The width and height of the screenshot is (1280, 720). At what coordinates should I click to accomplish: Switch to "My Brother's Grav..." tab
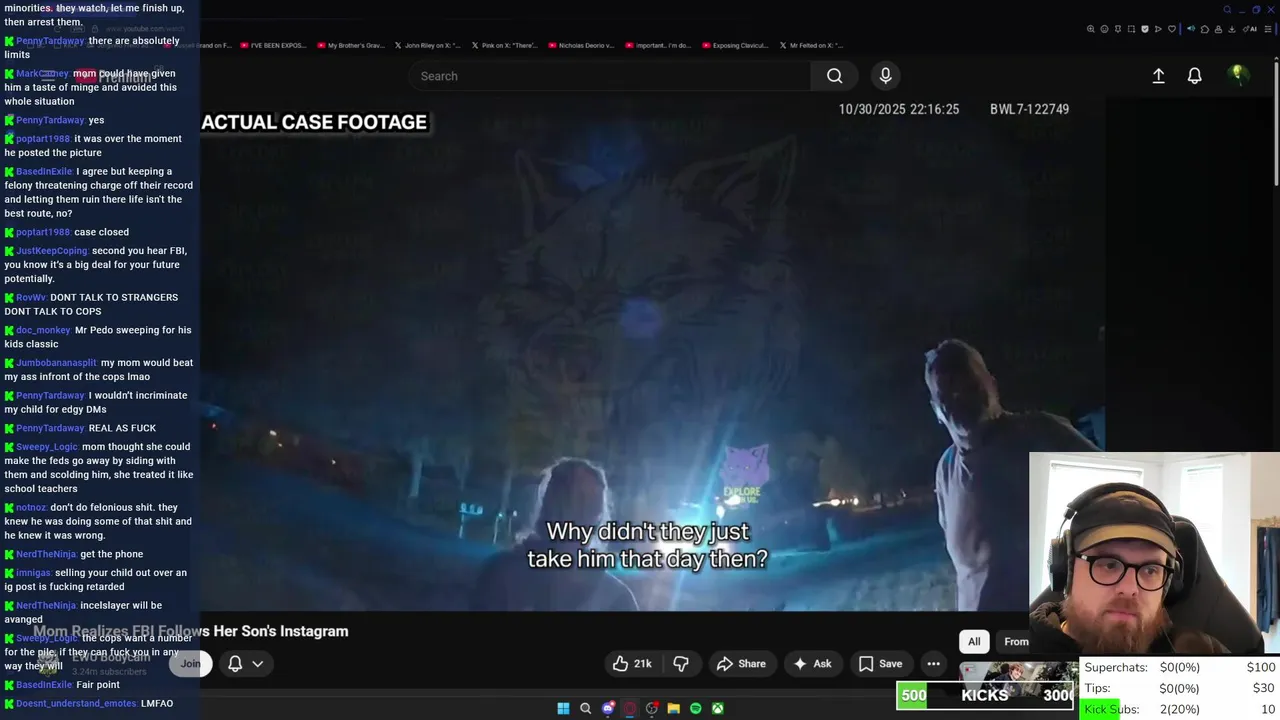(x=350, y=45)
